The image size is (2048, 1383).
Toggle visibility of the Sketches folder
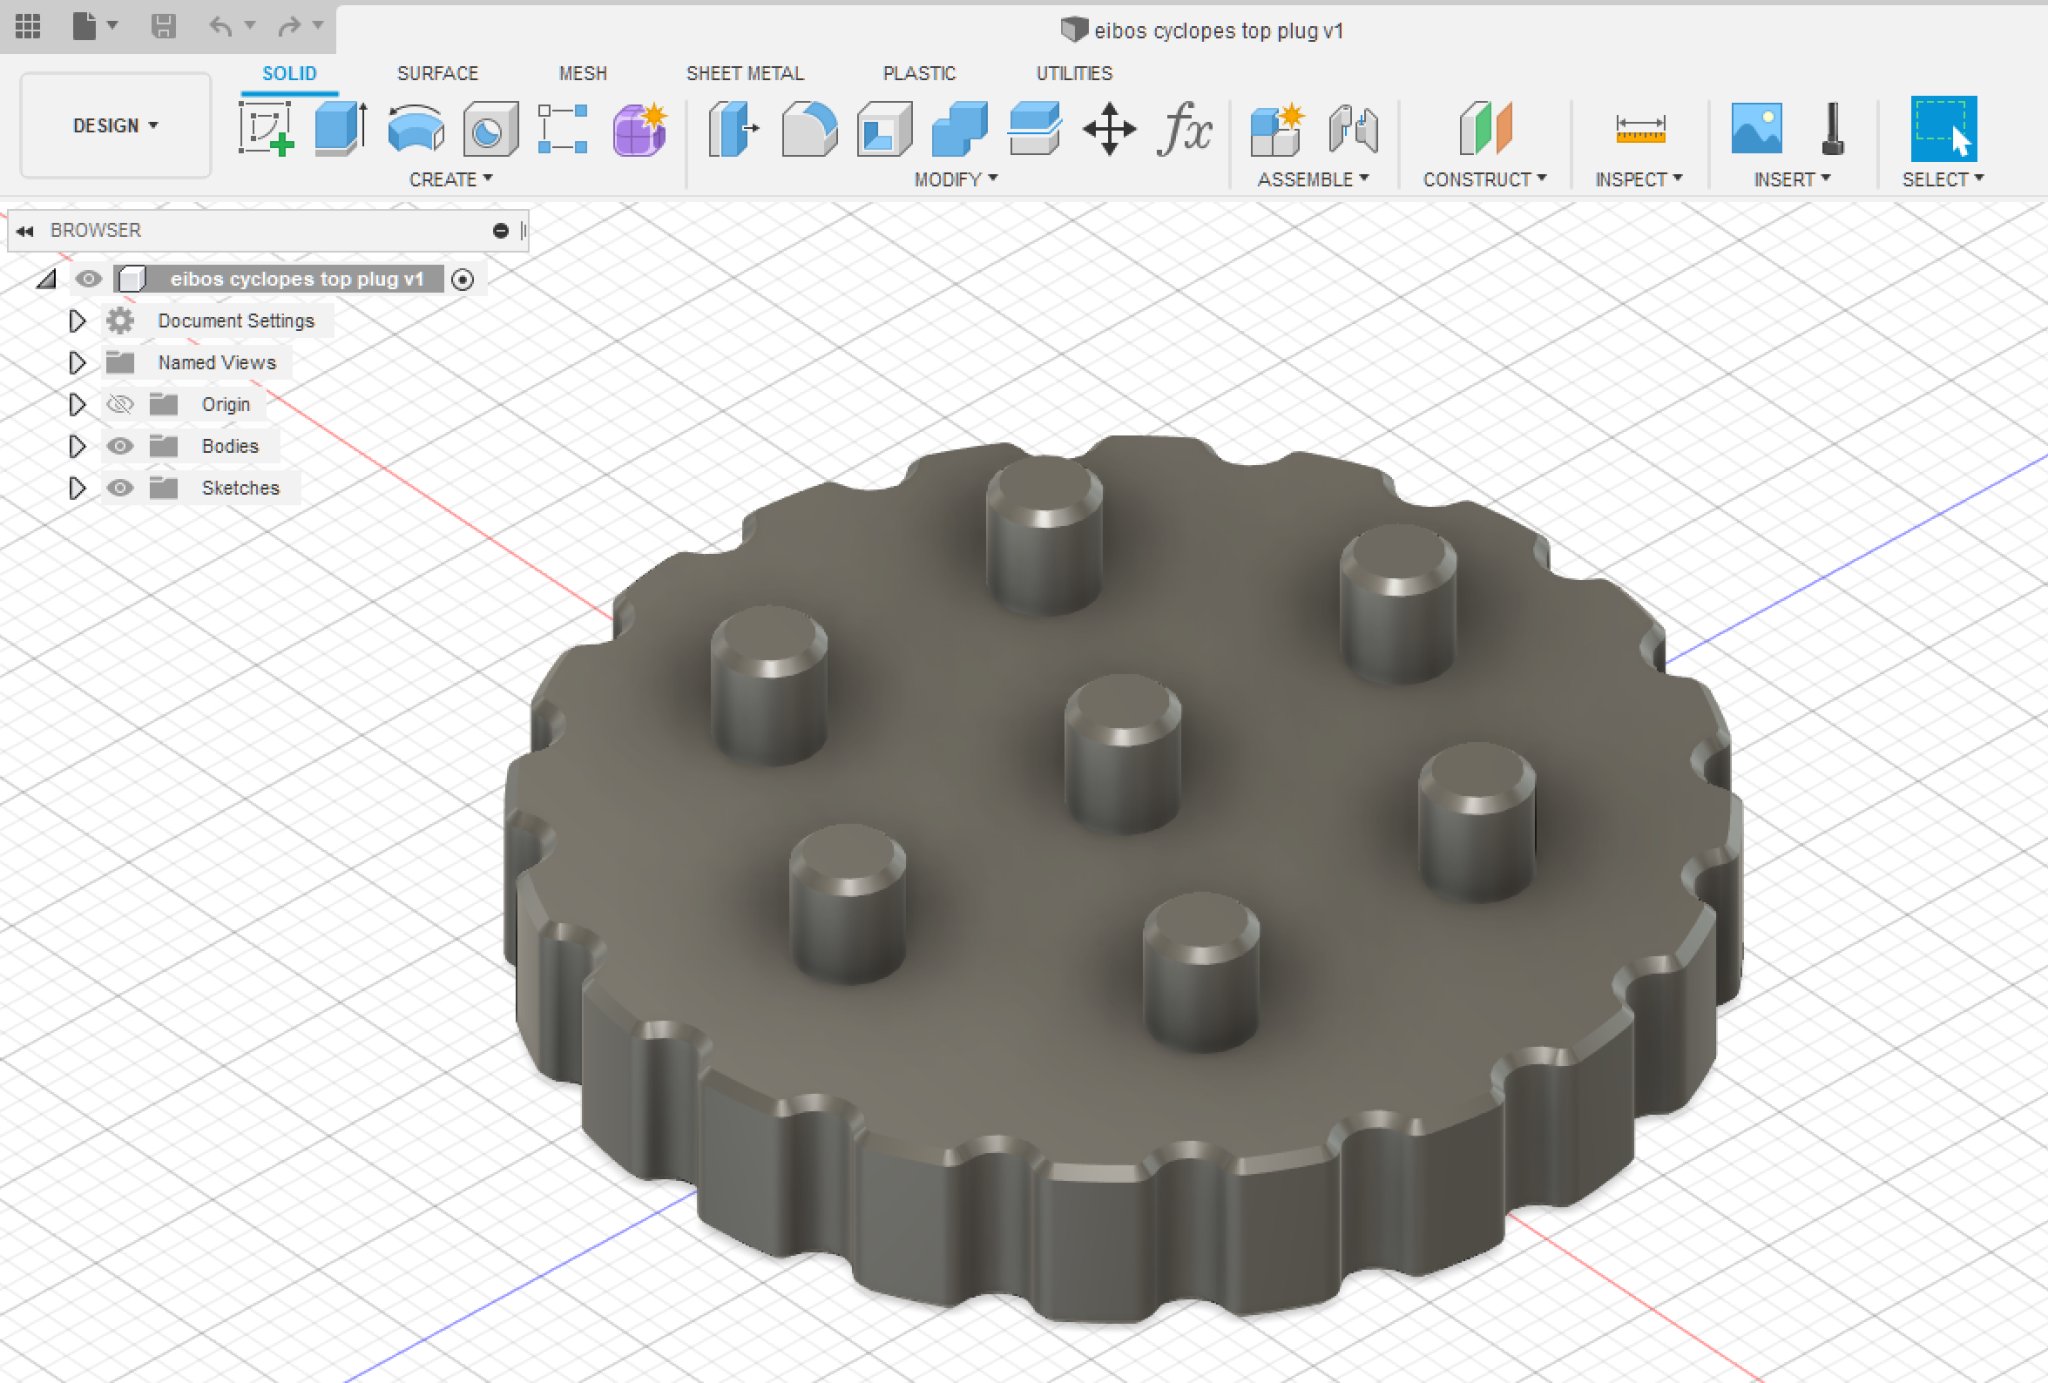(x=121, y=487)
